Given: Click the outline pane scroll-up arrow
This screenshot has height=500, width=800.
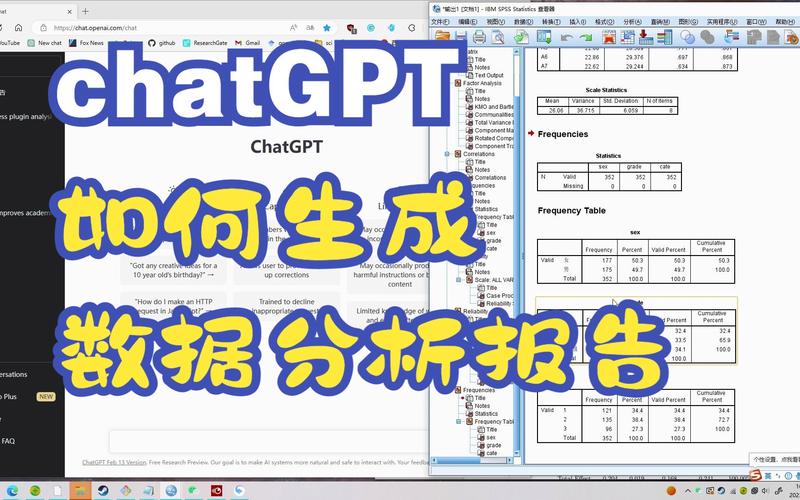Looking at the screenshot, I should point(516,52).
